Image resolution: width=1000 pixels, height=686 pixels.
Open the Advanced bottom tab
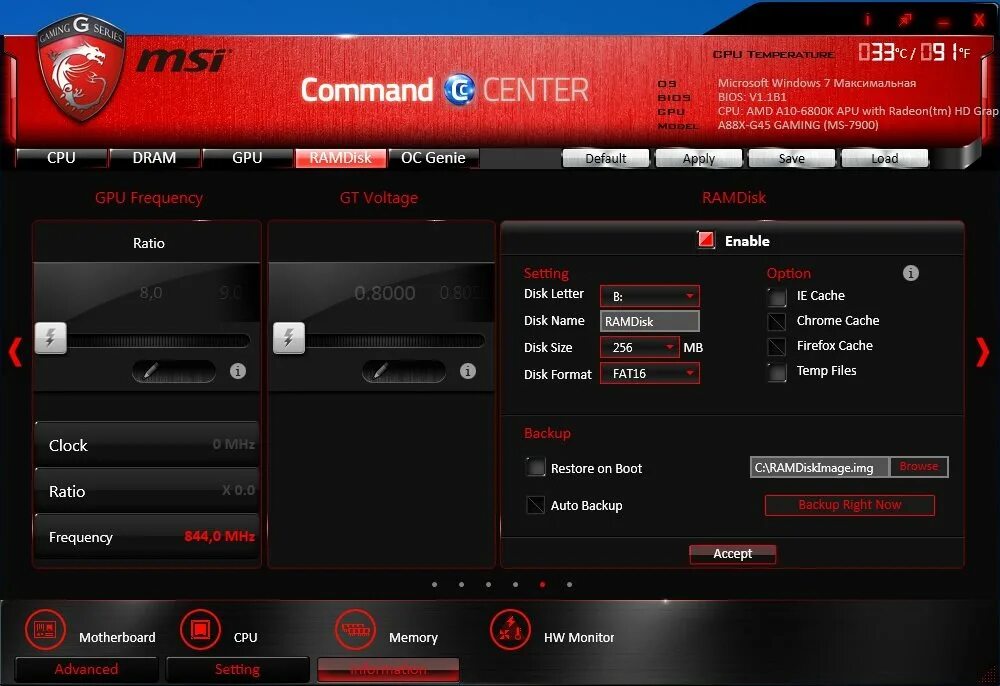86,669
